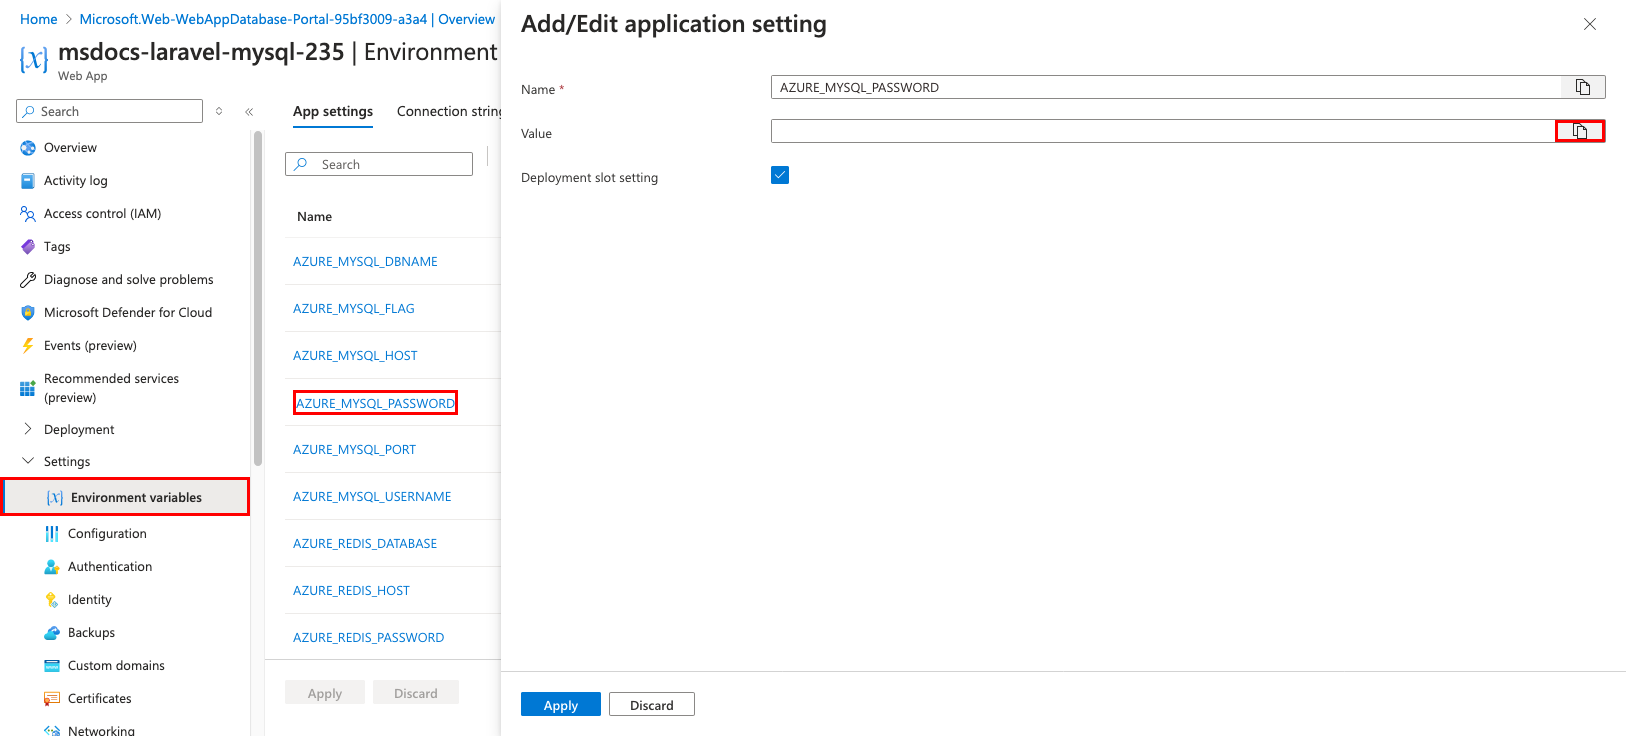The image size is (1626, 736).
Task: Copy the Value field to clipboard
Action: pyautogui.click(x=1580, y=131)
